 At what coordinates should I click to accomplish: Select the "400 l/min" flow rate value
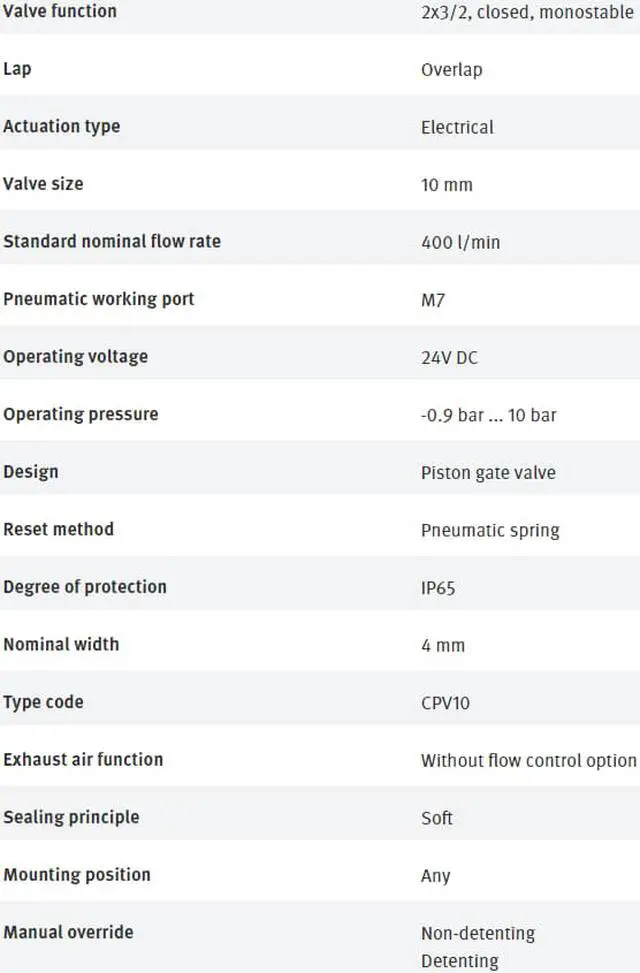tap(460, 242)
